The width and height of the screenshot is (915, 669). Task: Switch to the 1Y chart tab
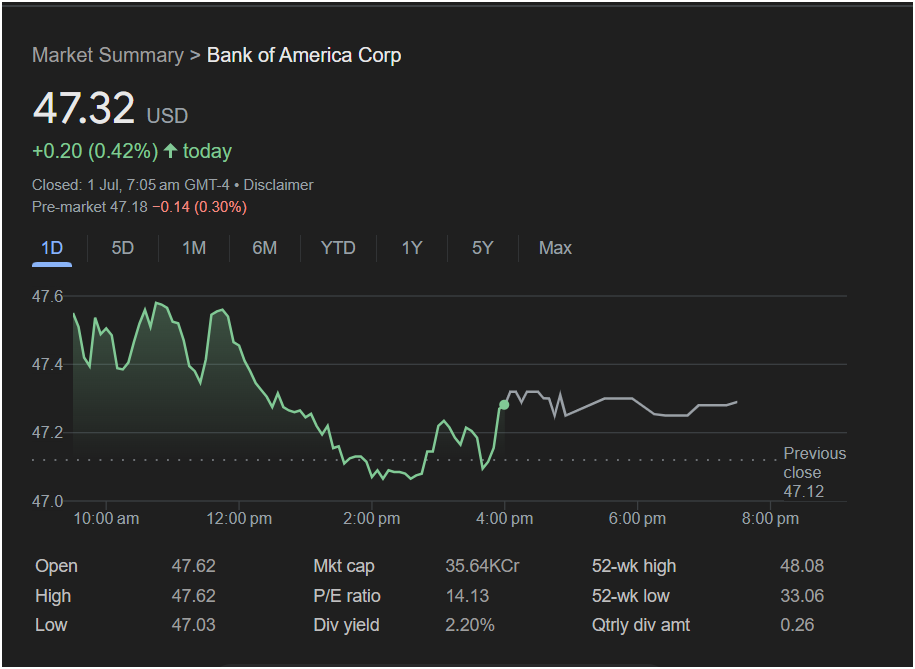411,248
